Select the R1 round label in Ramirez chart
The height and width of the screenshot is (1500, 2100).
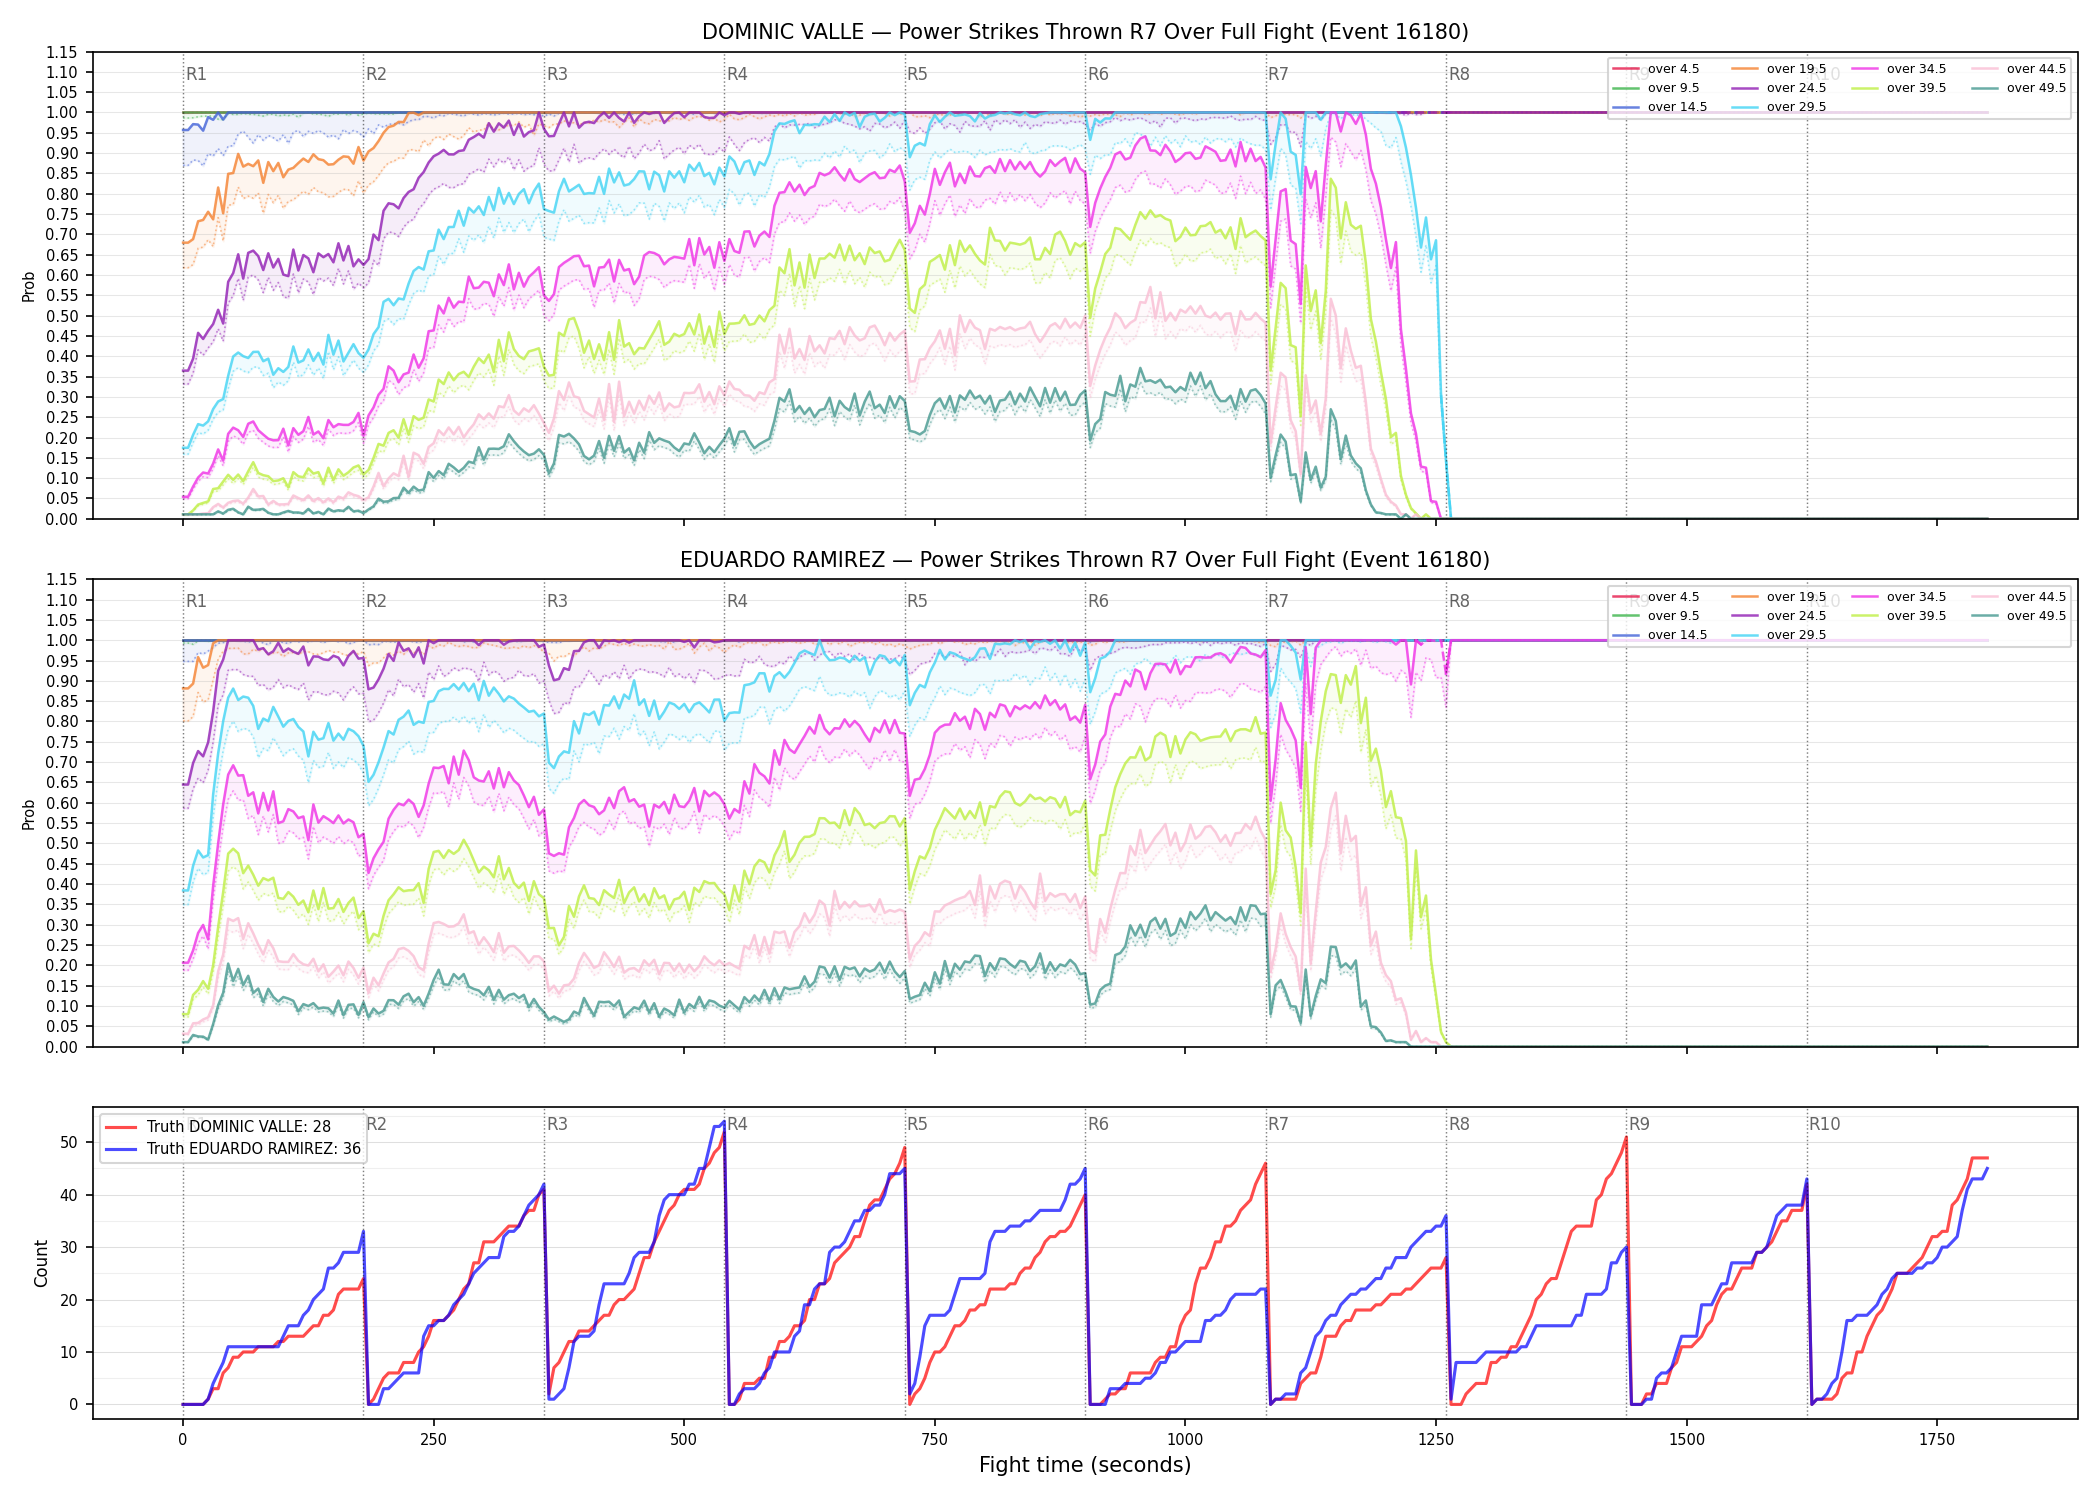(196, 601)
